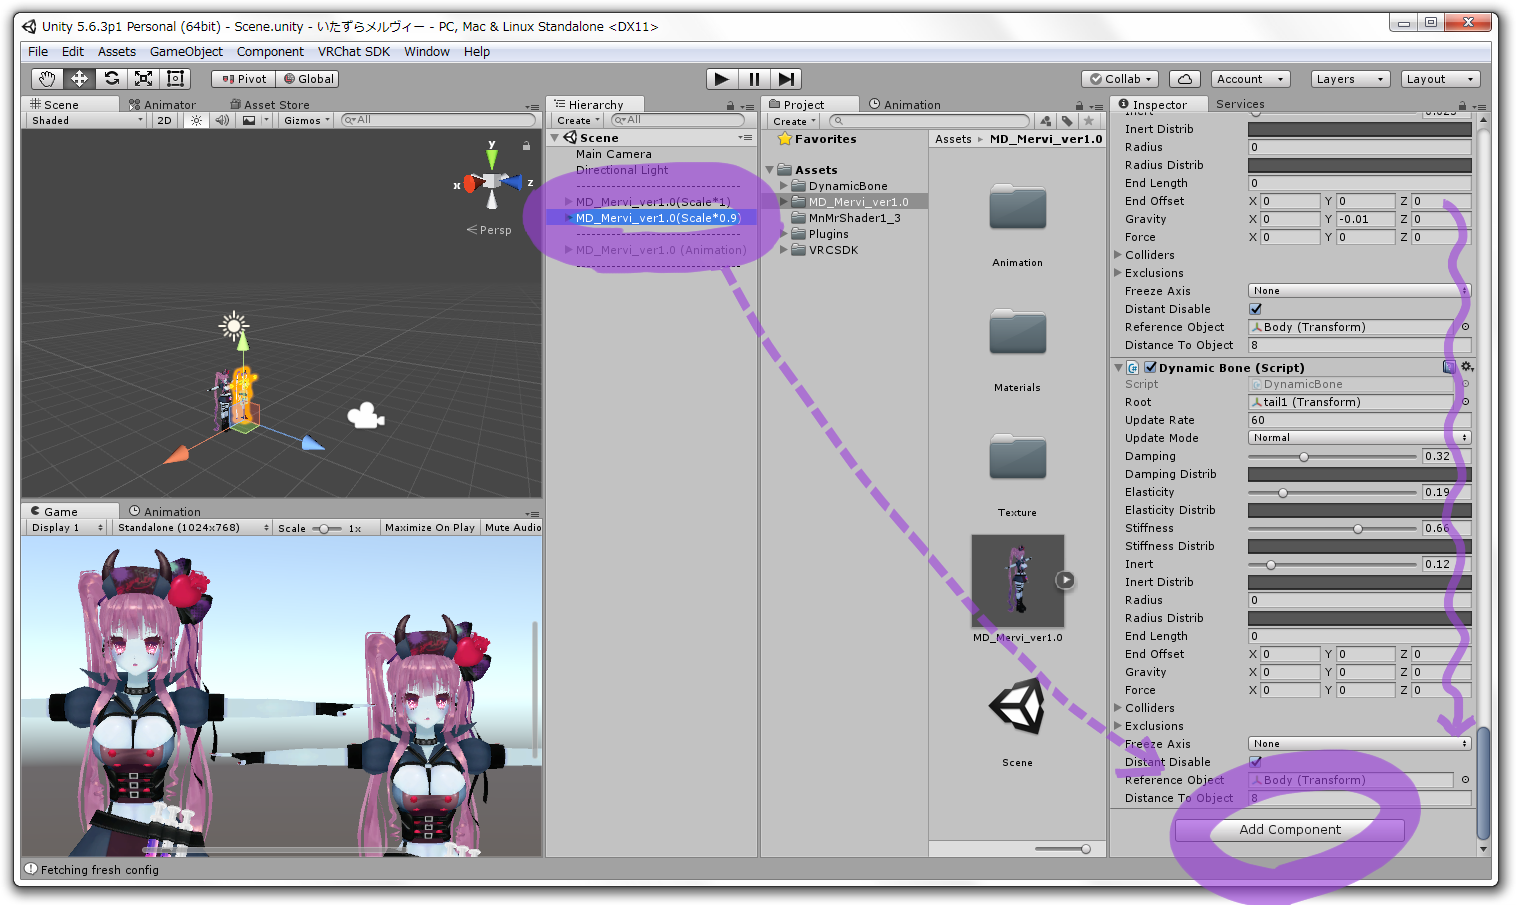Open the Materials folder icon

[x=1017, y=332]
